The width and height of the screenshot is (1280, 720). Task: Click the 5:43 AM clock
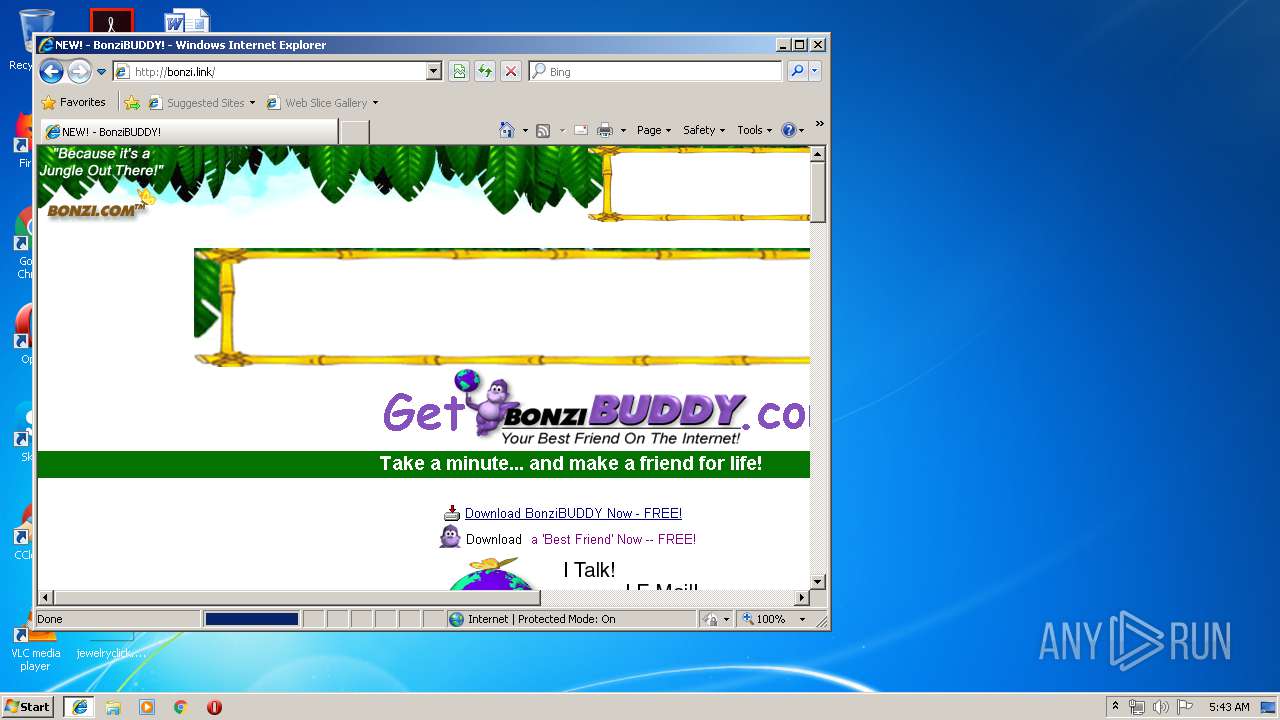click(1229, 707)
